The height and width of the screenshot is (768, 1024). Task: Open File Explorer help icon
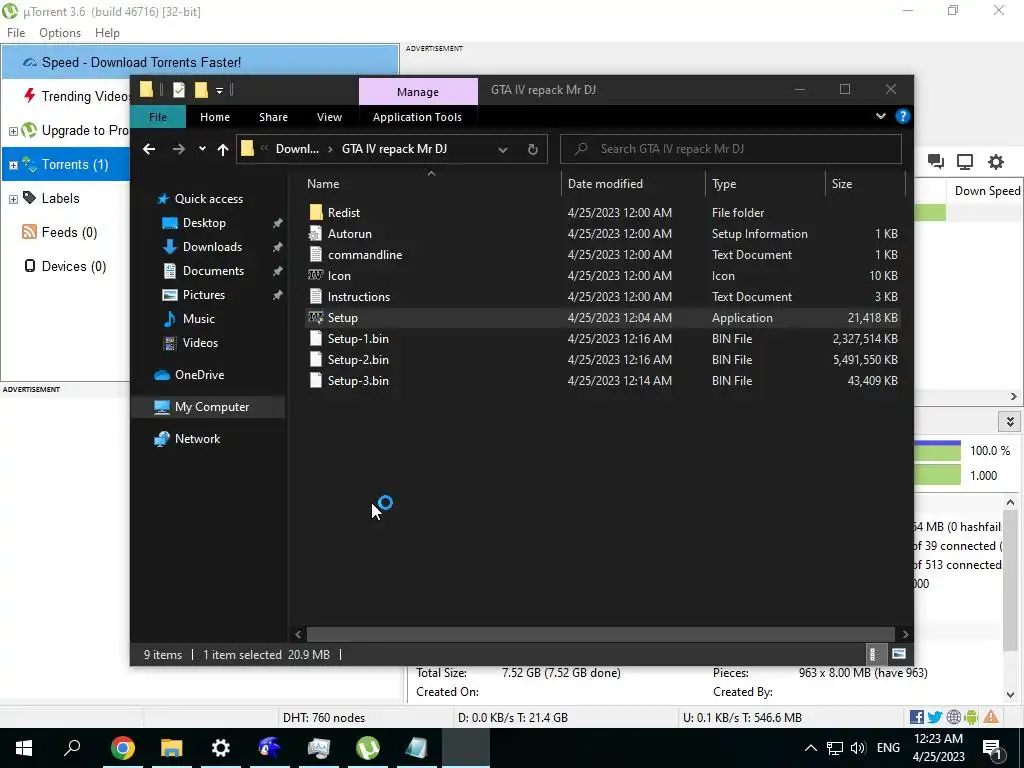903,116
